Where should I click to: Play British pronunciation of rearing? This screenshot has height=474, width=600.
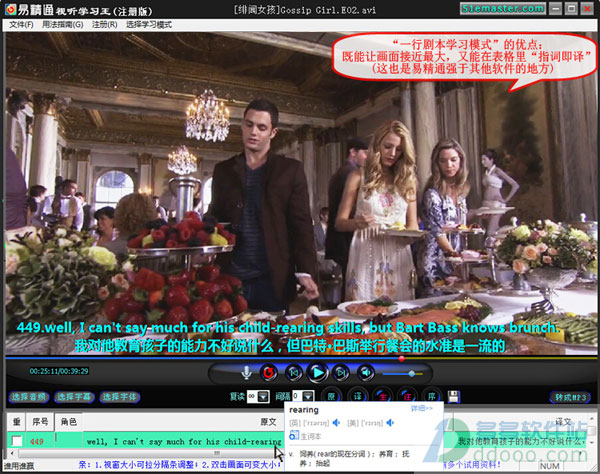click(336, 423)
